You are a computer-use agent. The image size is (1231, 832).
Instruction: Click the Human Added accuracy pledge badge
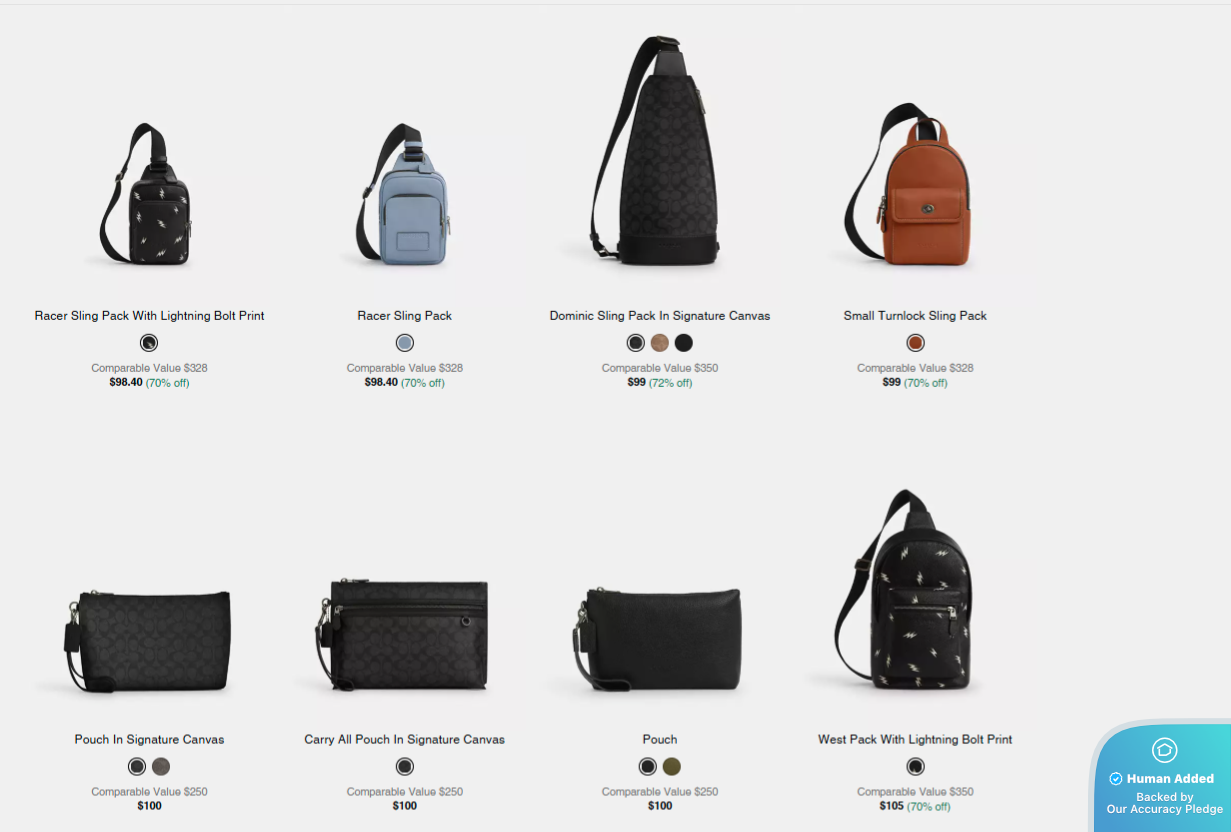tap(1163, 777)
